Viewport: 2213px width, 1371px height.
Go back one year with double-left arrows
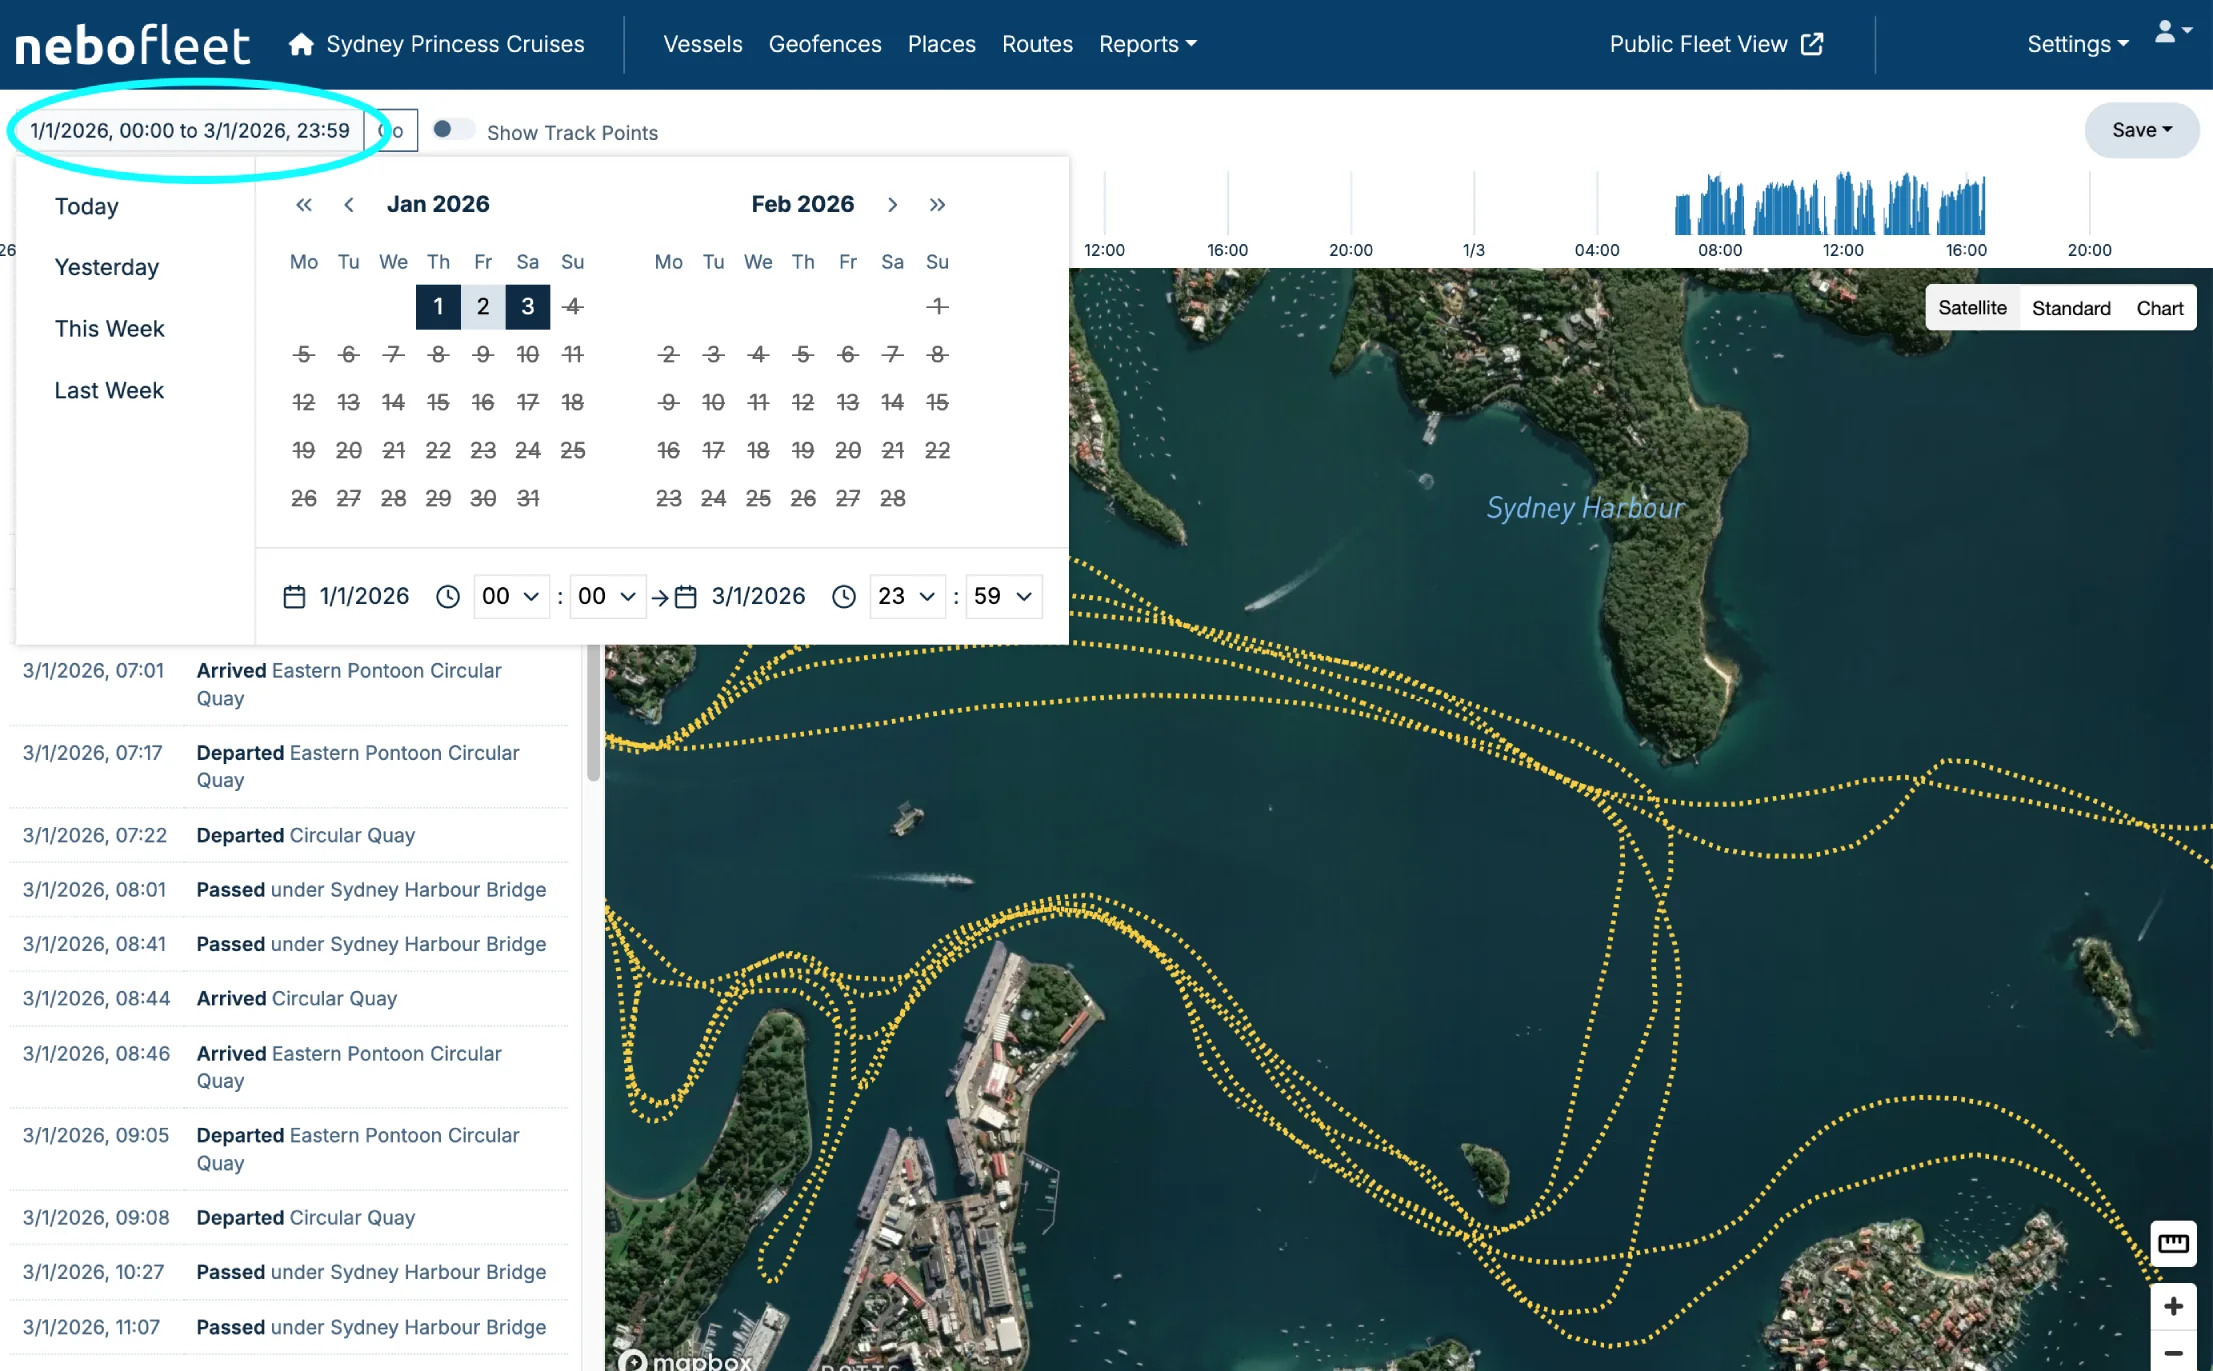[304, 205]
